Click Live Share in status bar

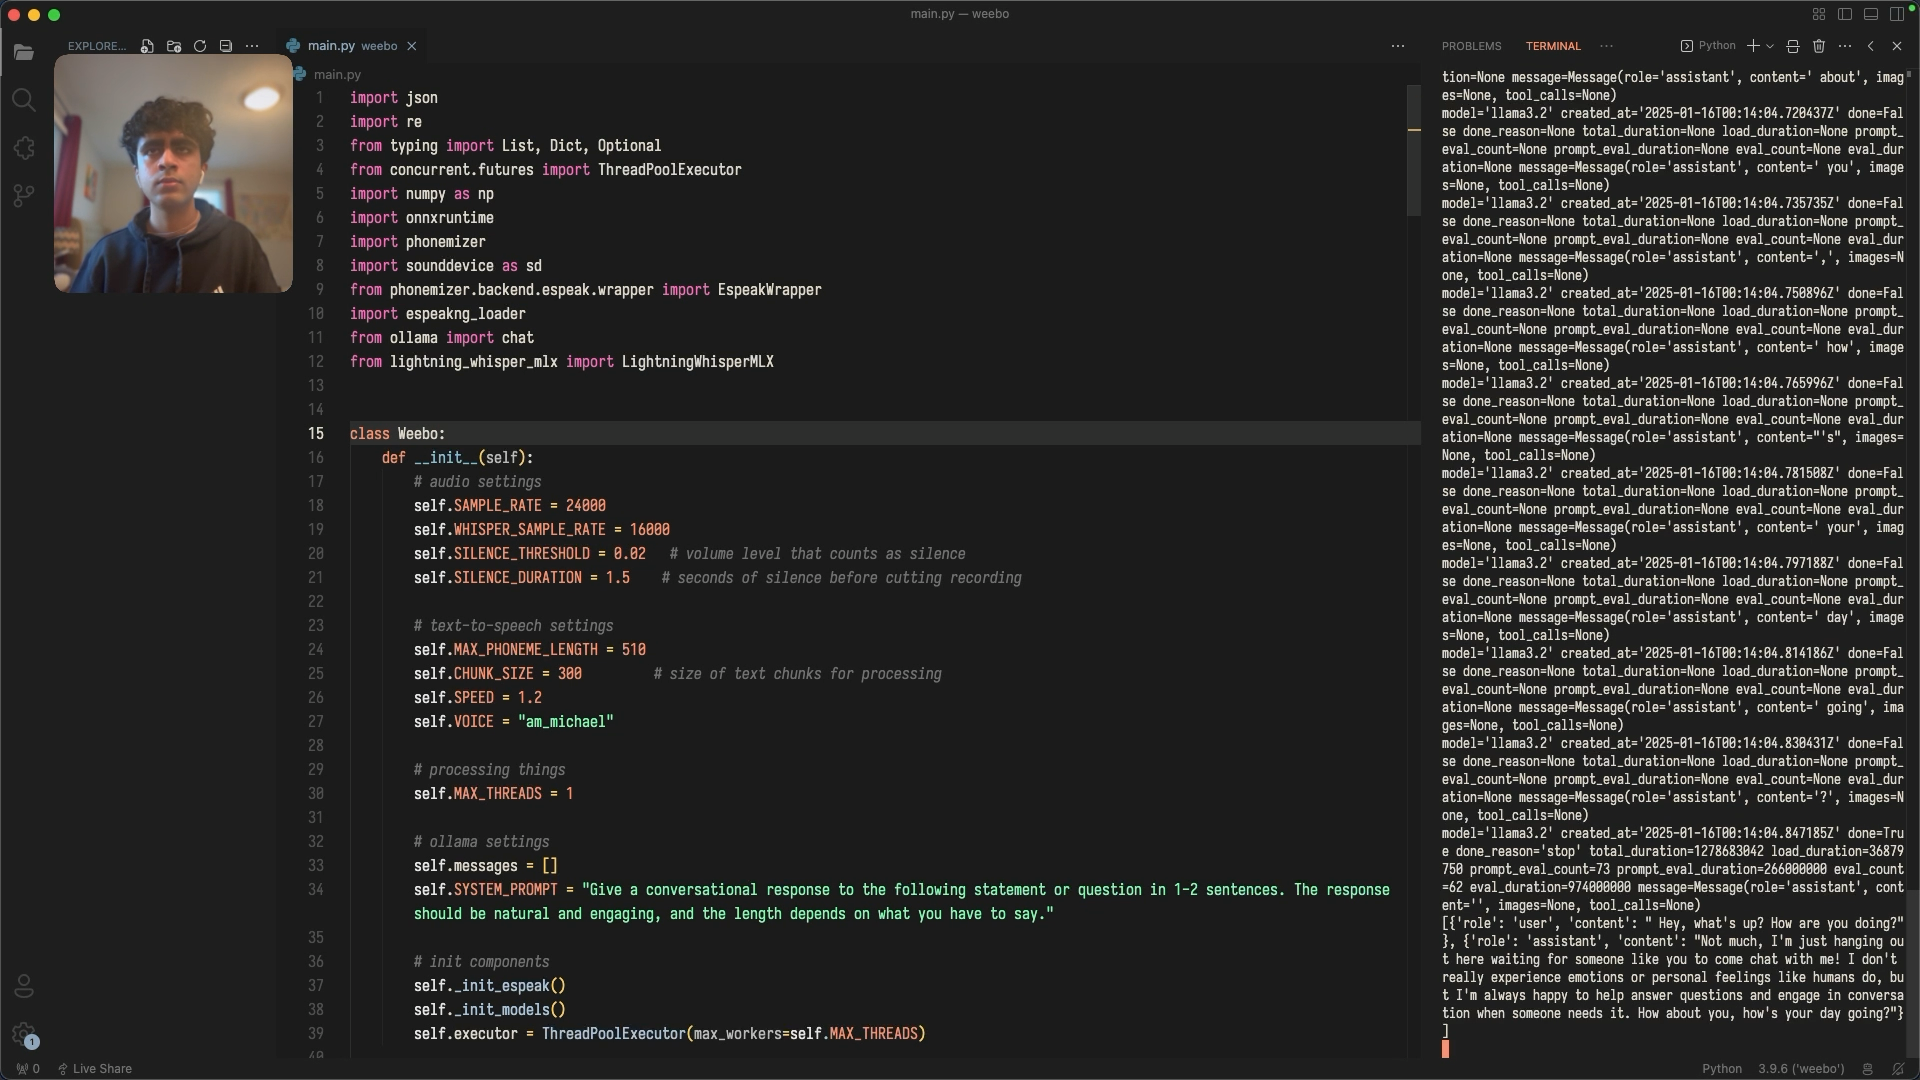tap(95, 1068)
